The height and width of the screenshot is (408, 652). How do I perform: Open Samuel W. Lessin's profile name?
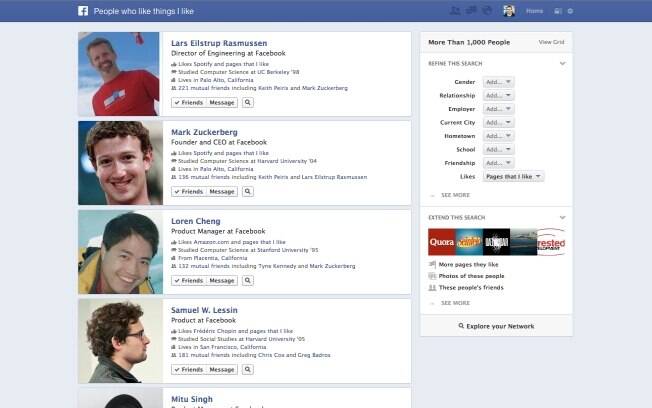204,310
